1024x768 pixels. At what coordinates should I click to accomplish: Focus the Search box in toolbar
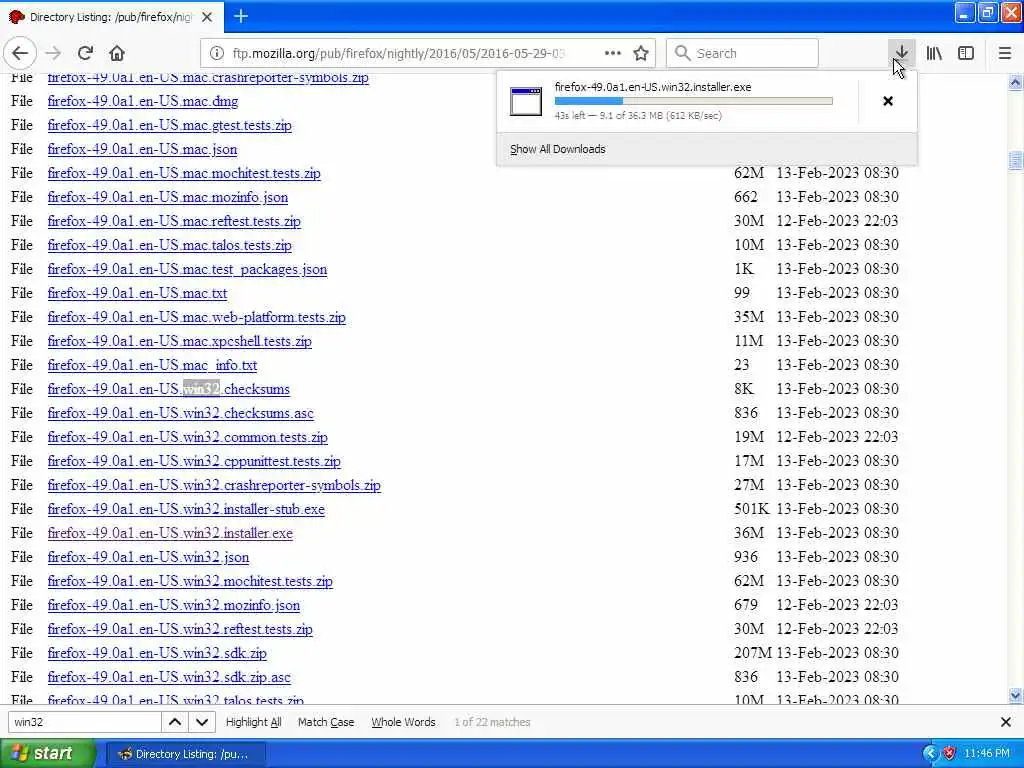(x=742, y=53)
